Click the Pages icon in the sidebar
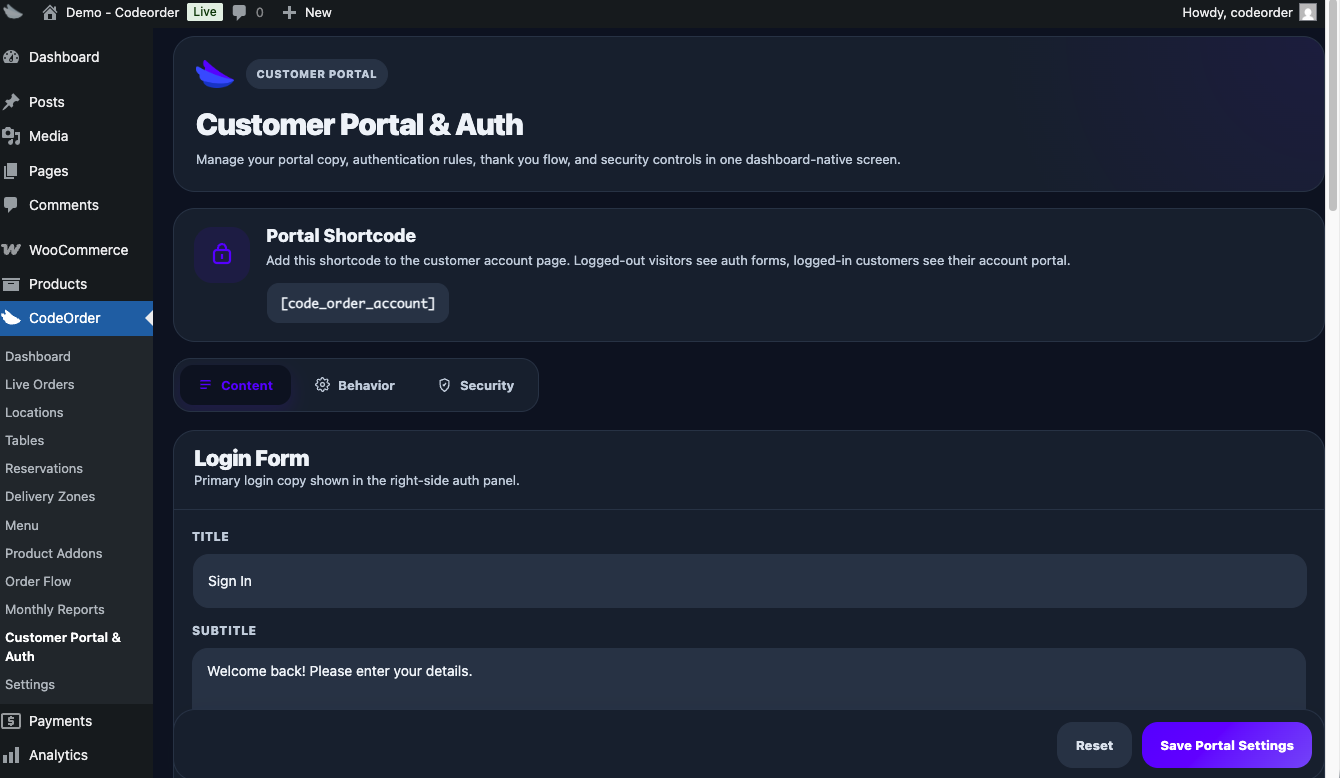Image resolution: width=1340 pixels, height=778 pixels. pyautogui.click(x=15, y=170)
